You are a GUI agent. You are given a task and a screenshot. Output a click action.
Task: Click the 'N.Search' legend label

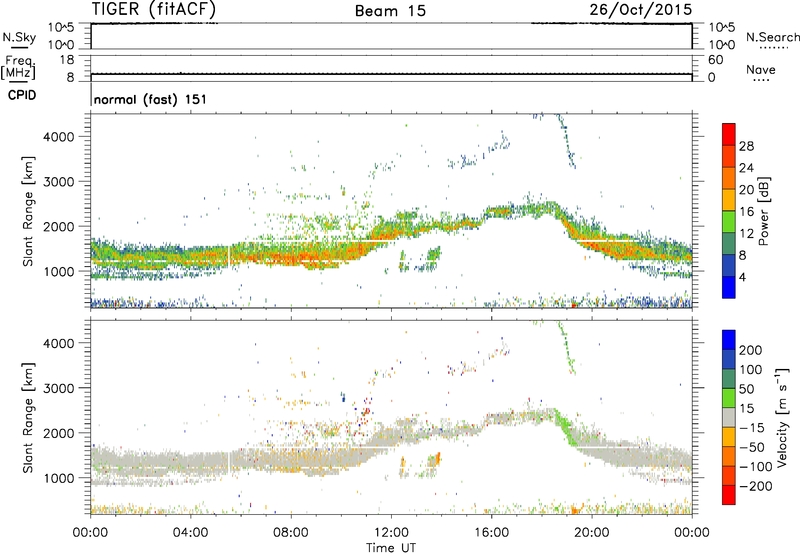(773, 37)
